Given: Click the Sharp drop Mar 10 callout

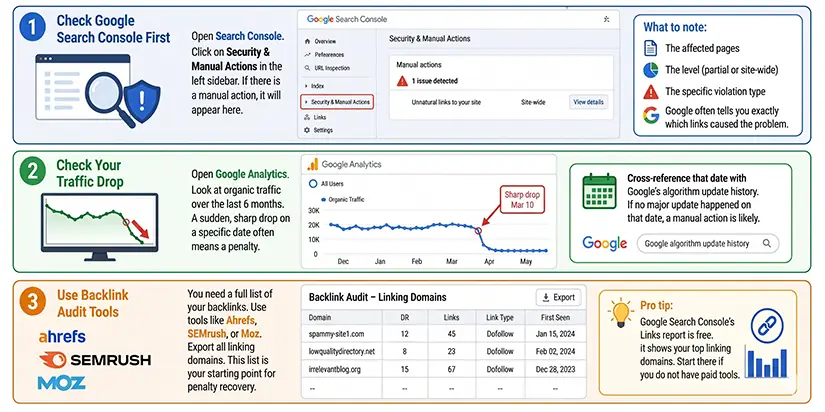Looking at the screenshot, I should (x=522, y=199).
